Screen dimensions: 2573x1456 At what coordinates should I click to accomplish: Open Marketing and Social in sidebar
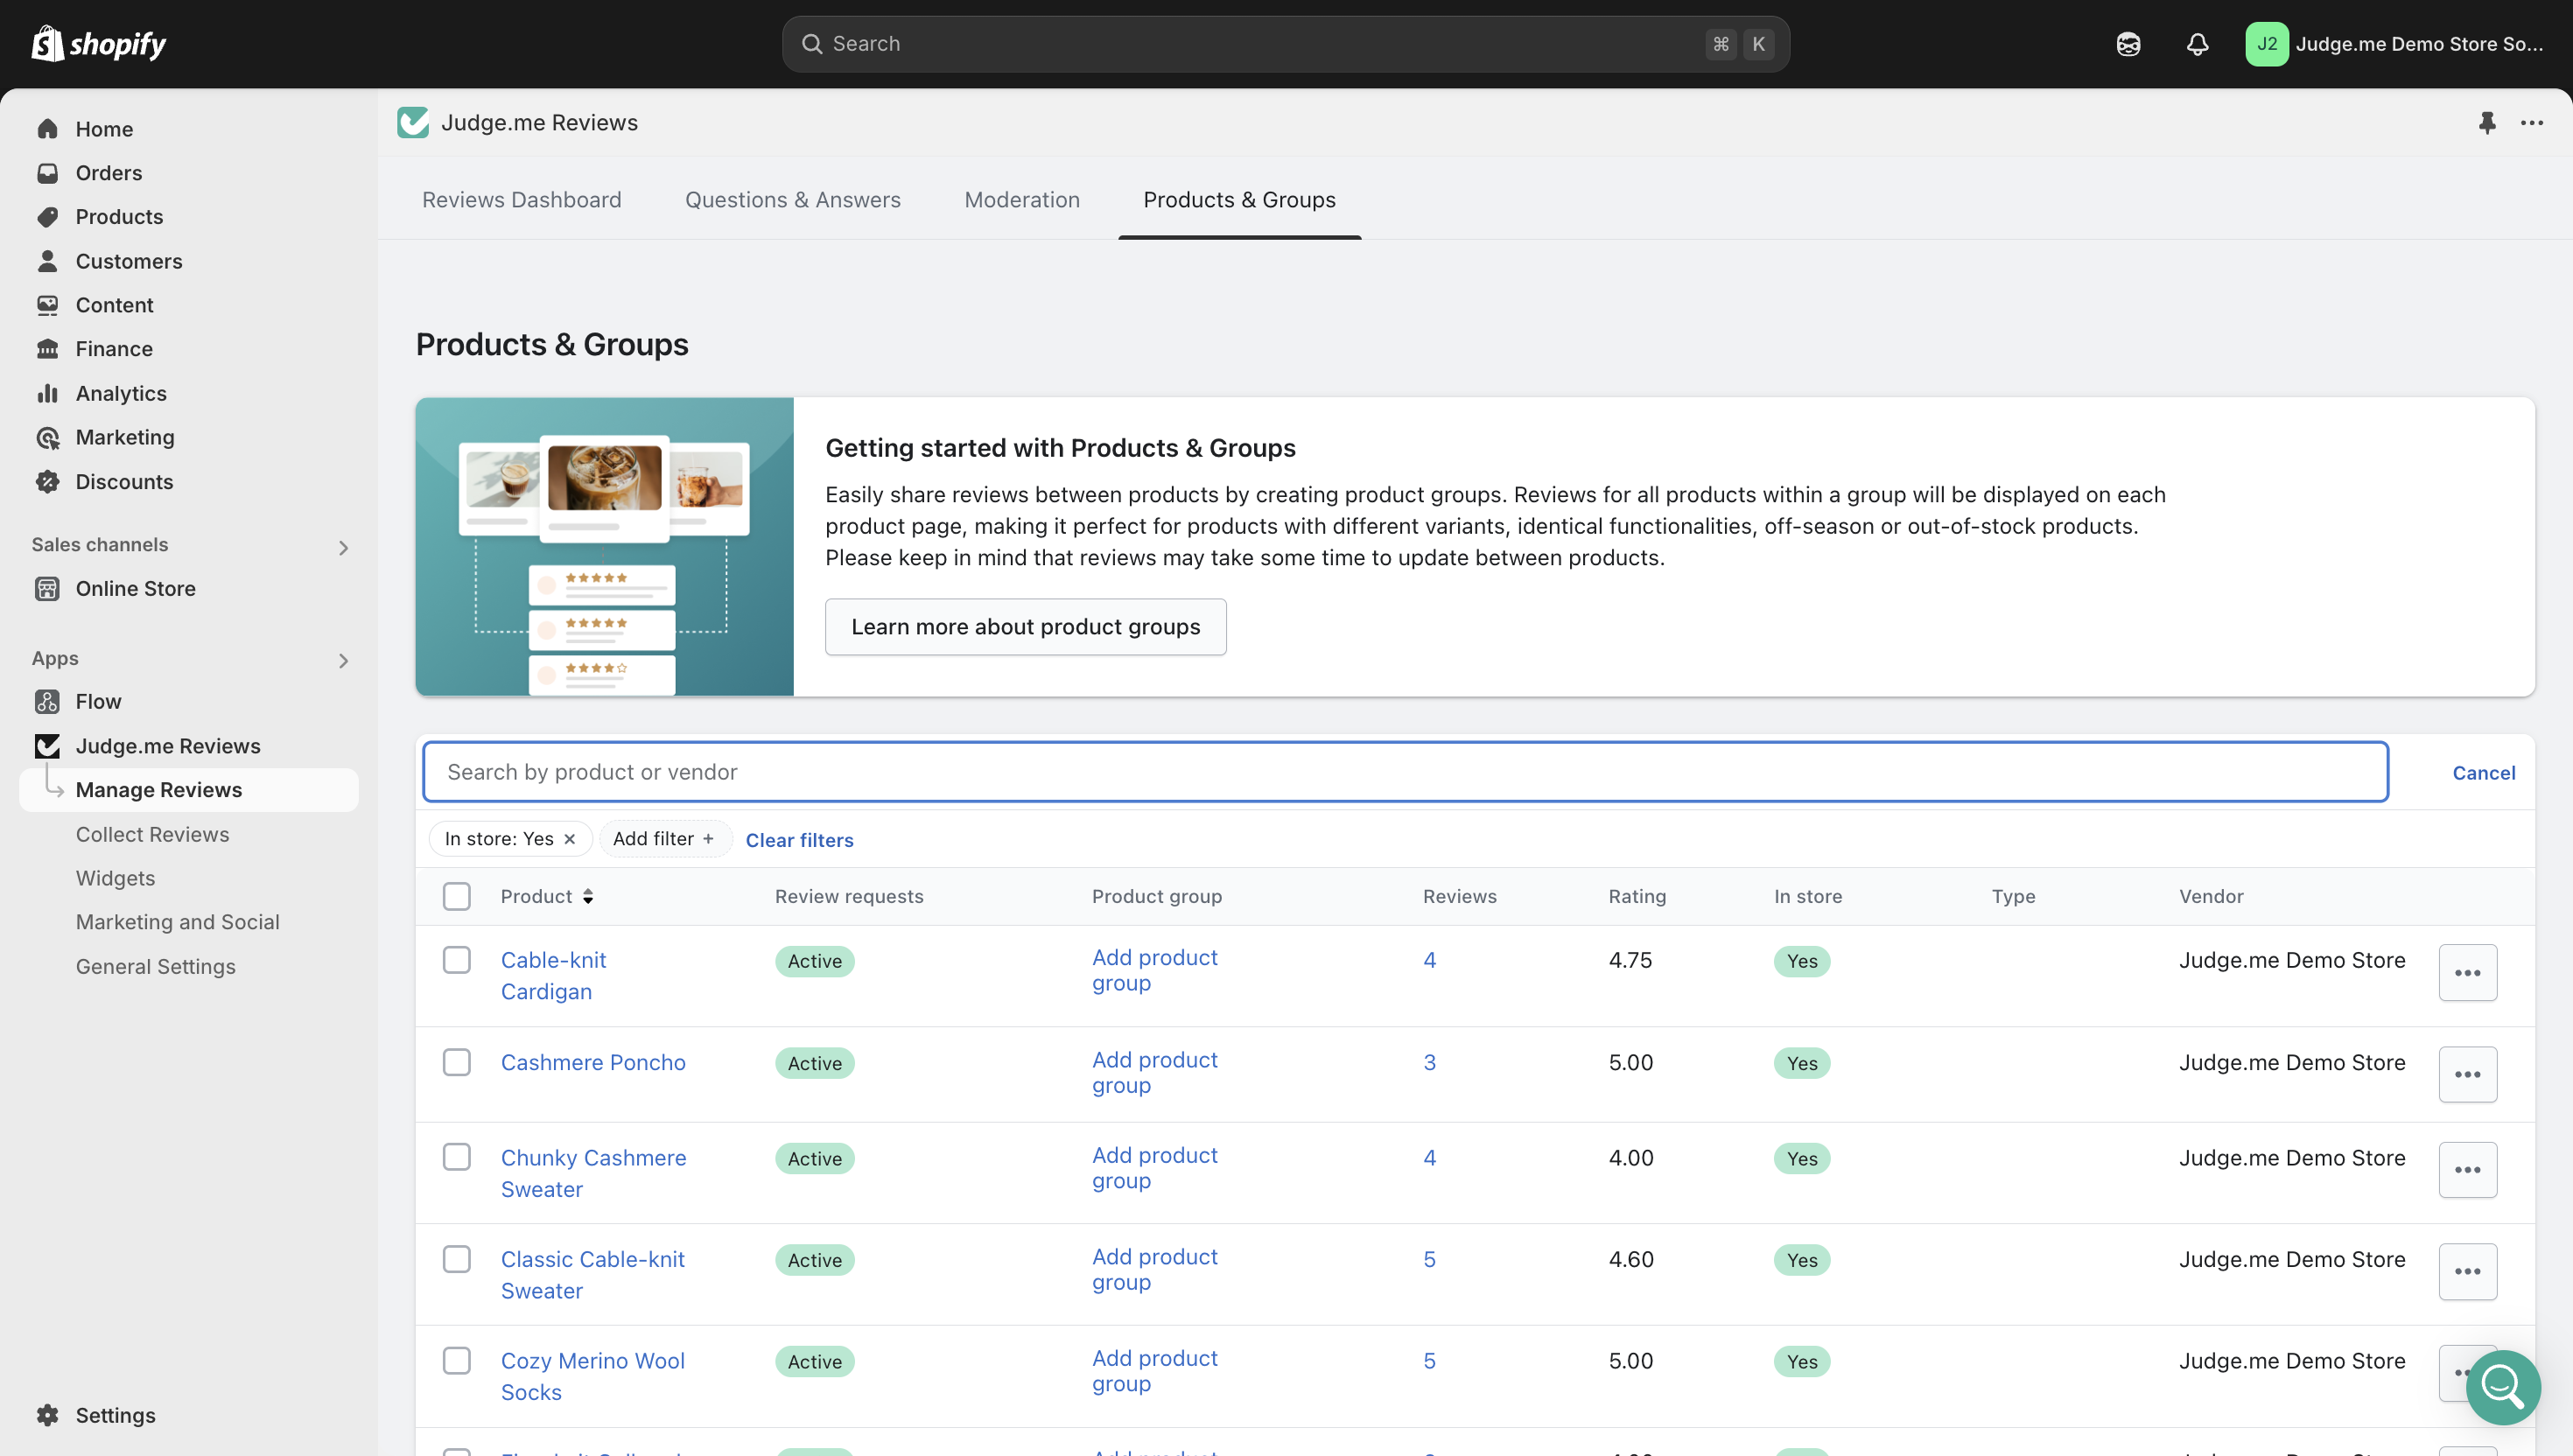[x=177, y=922]
